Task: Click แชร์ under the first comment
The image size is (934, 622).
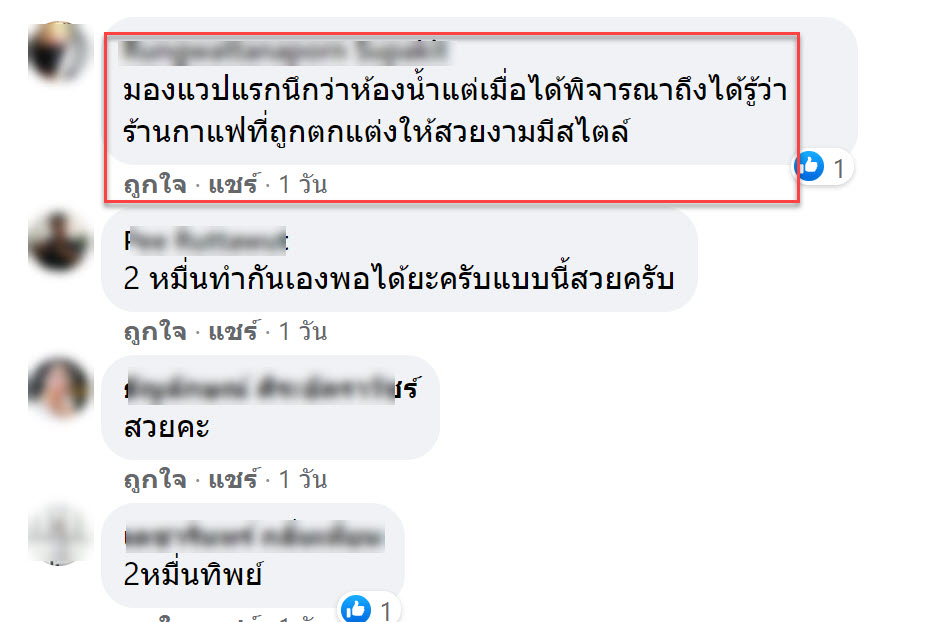Action: tap(234, 185)
